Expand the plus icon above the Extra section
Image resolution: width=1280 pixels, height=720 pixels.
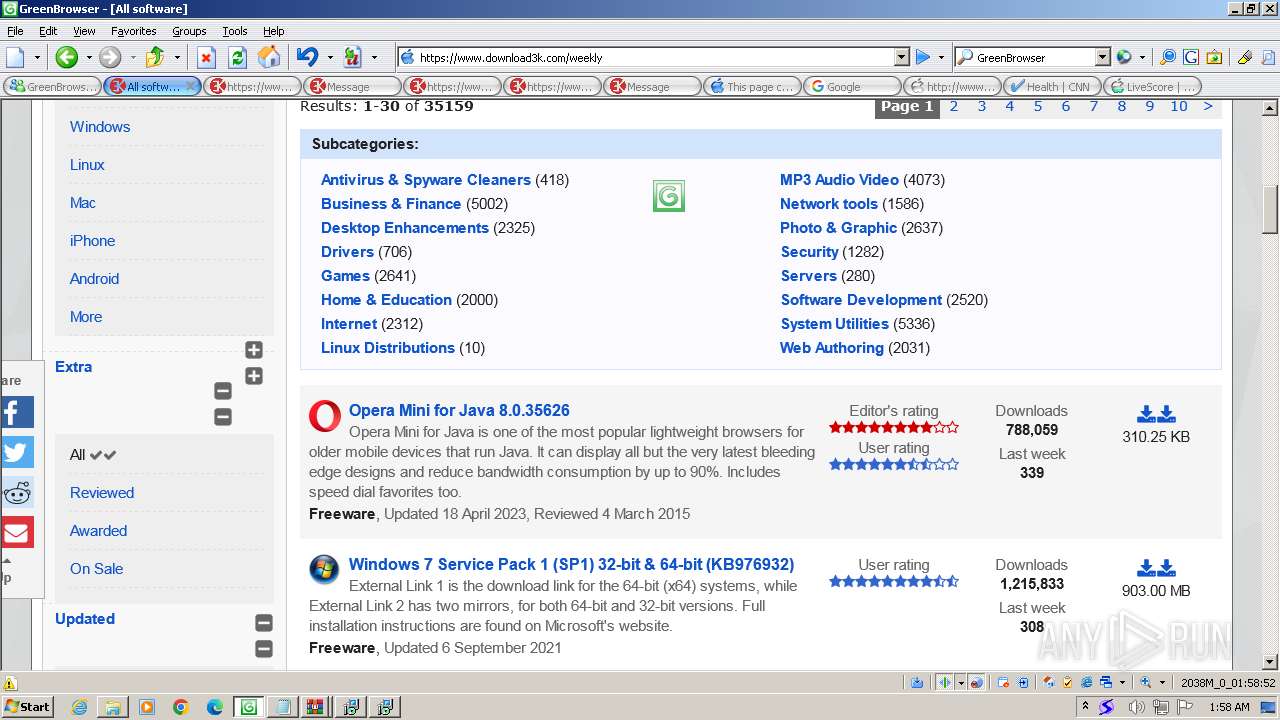[254, 350]
